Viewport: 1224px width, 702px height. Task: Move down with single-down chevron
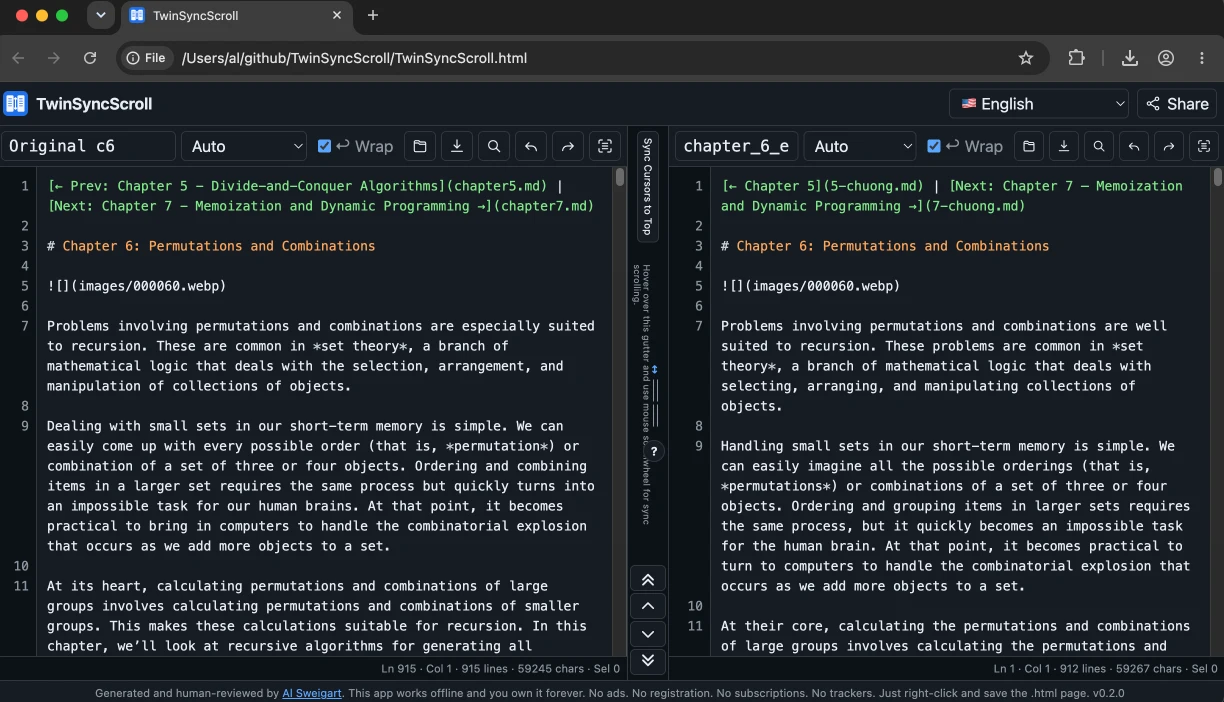tap(648, 633)
